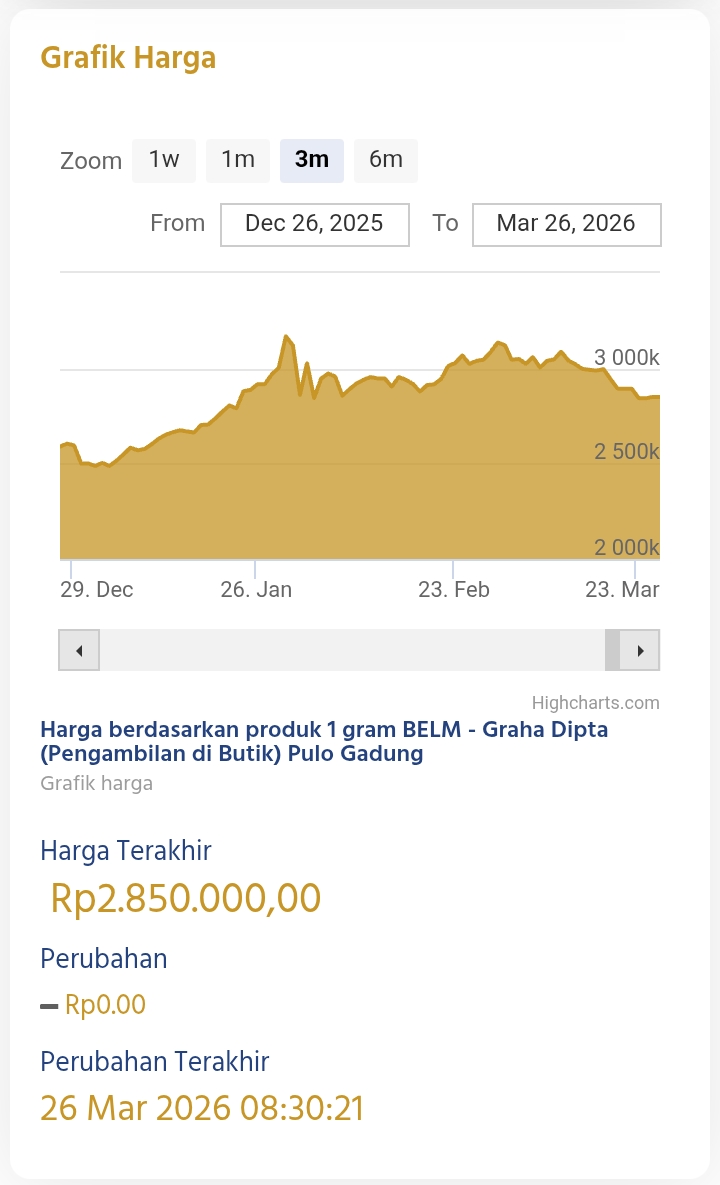Click the 29. Dec axis label

click(96, 589)
